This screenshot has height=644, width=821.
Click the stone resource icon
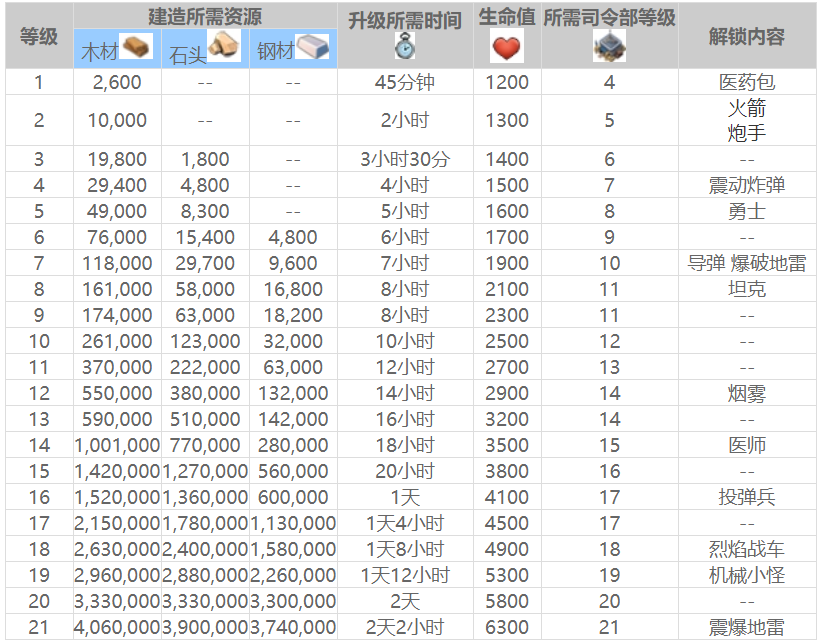pyautogui.click(x=223, y=46)
